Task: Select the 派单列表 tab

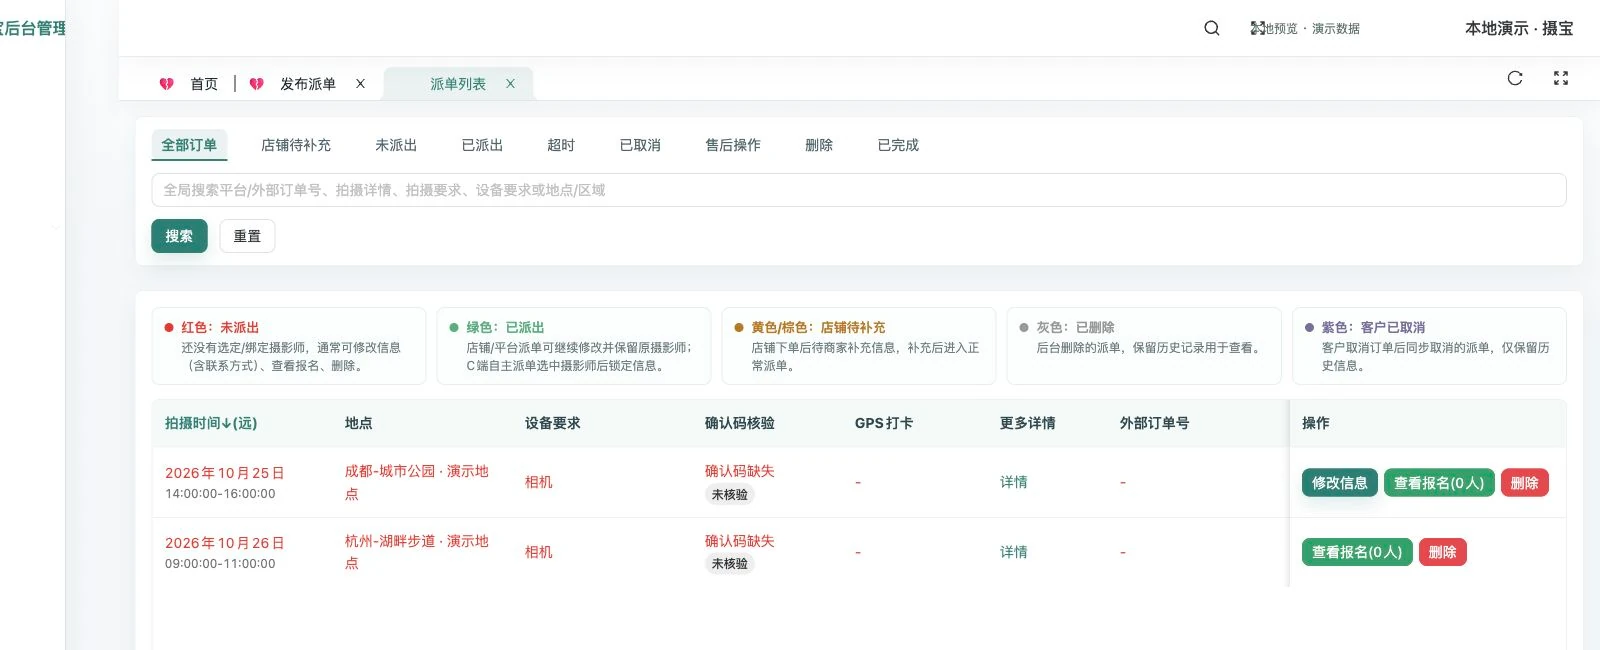Action: point(458,84)
